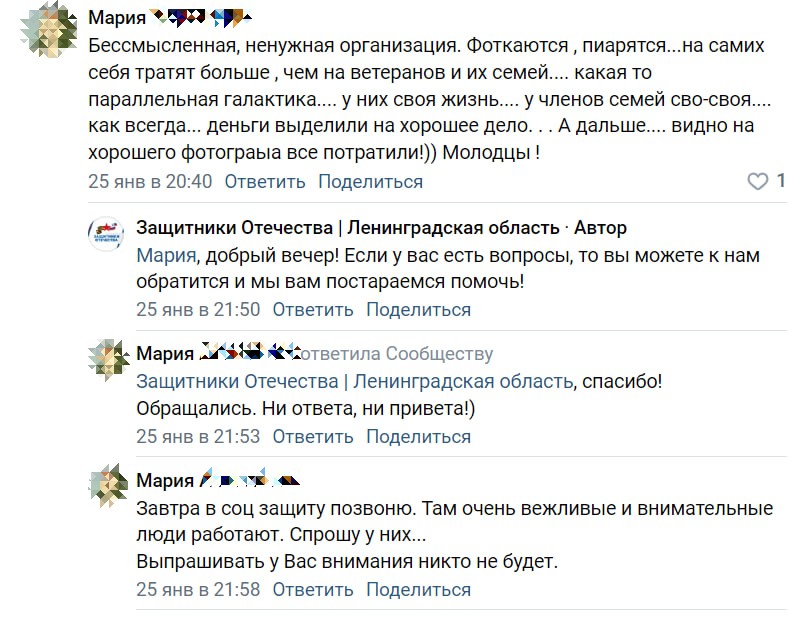
Task: Click Поделиться under the 20:40 comment
Action: coord(370,181)
